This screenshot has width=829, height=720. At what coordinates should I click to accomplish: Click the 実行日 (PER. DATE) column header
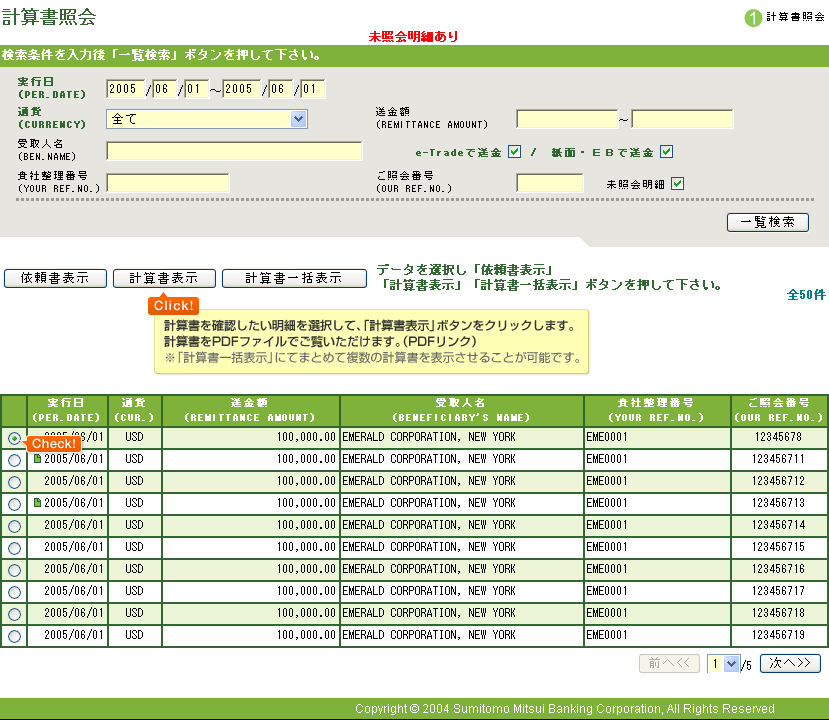click(67, 410)
